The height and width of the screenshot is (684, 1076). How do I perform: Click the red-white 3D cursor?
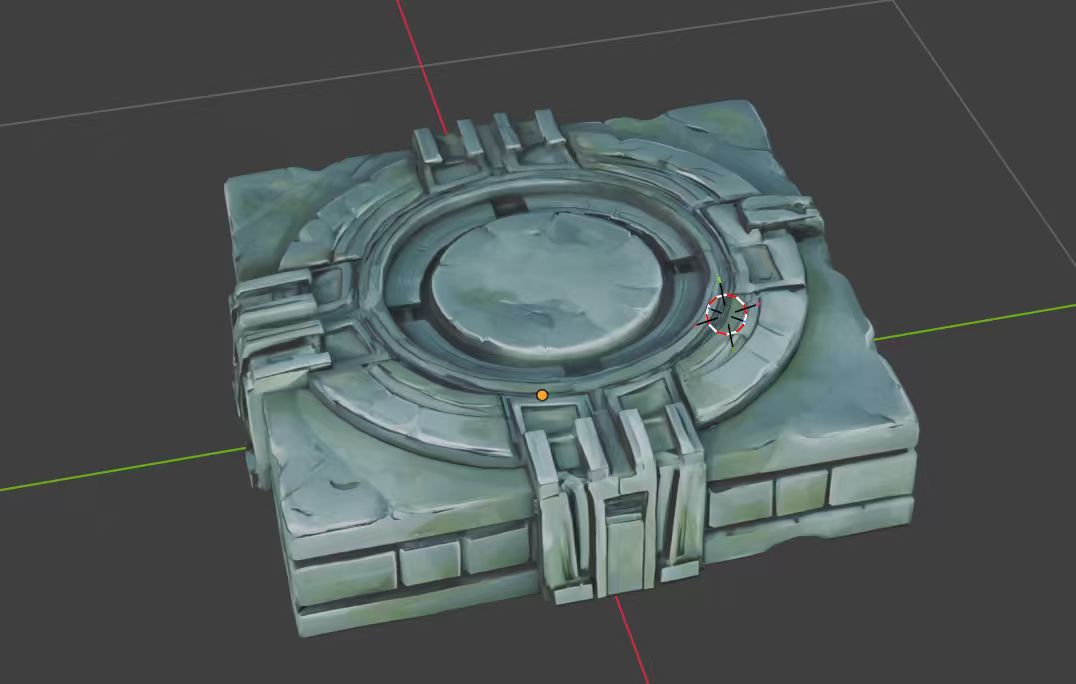pos(727,315)
